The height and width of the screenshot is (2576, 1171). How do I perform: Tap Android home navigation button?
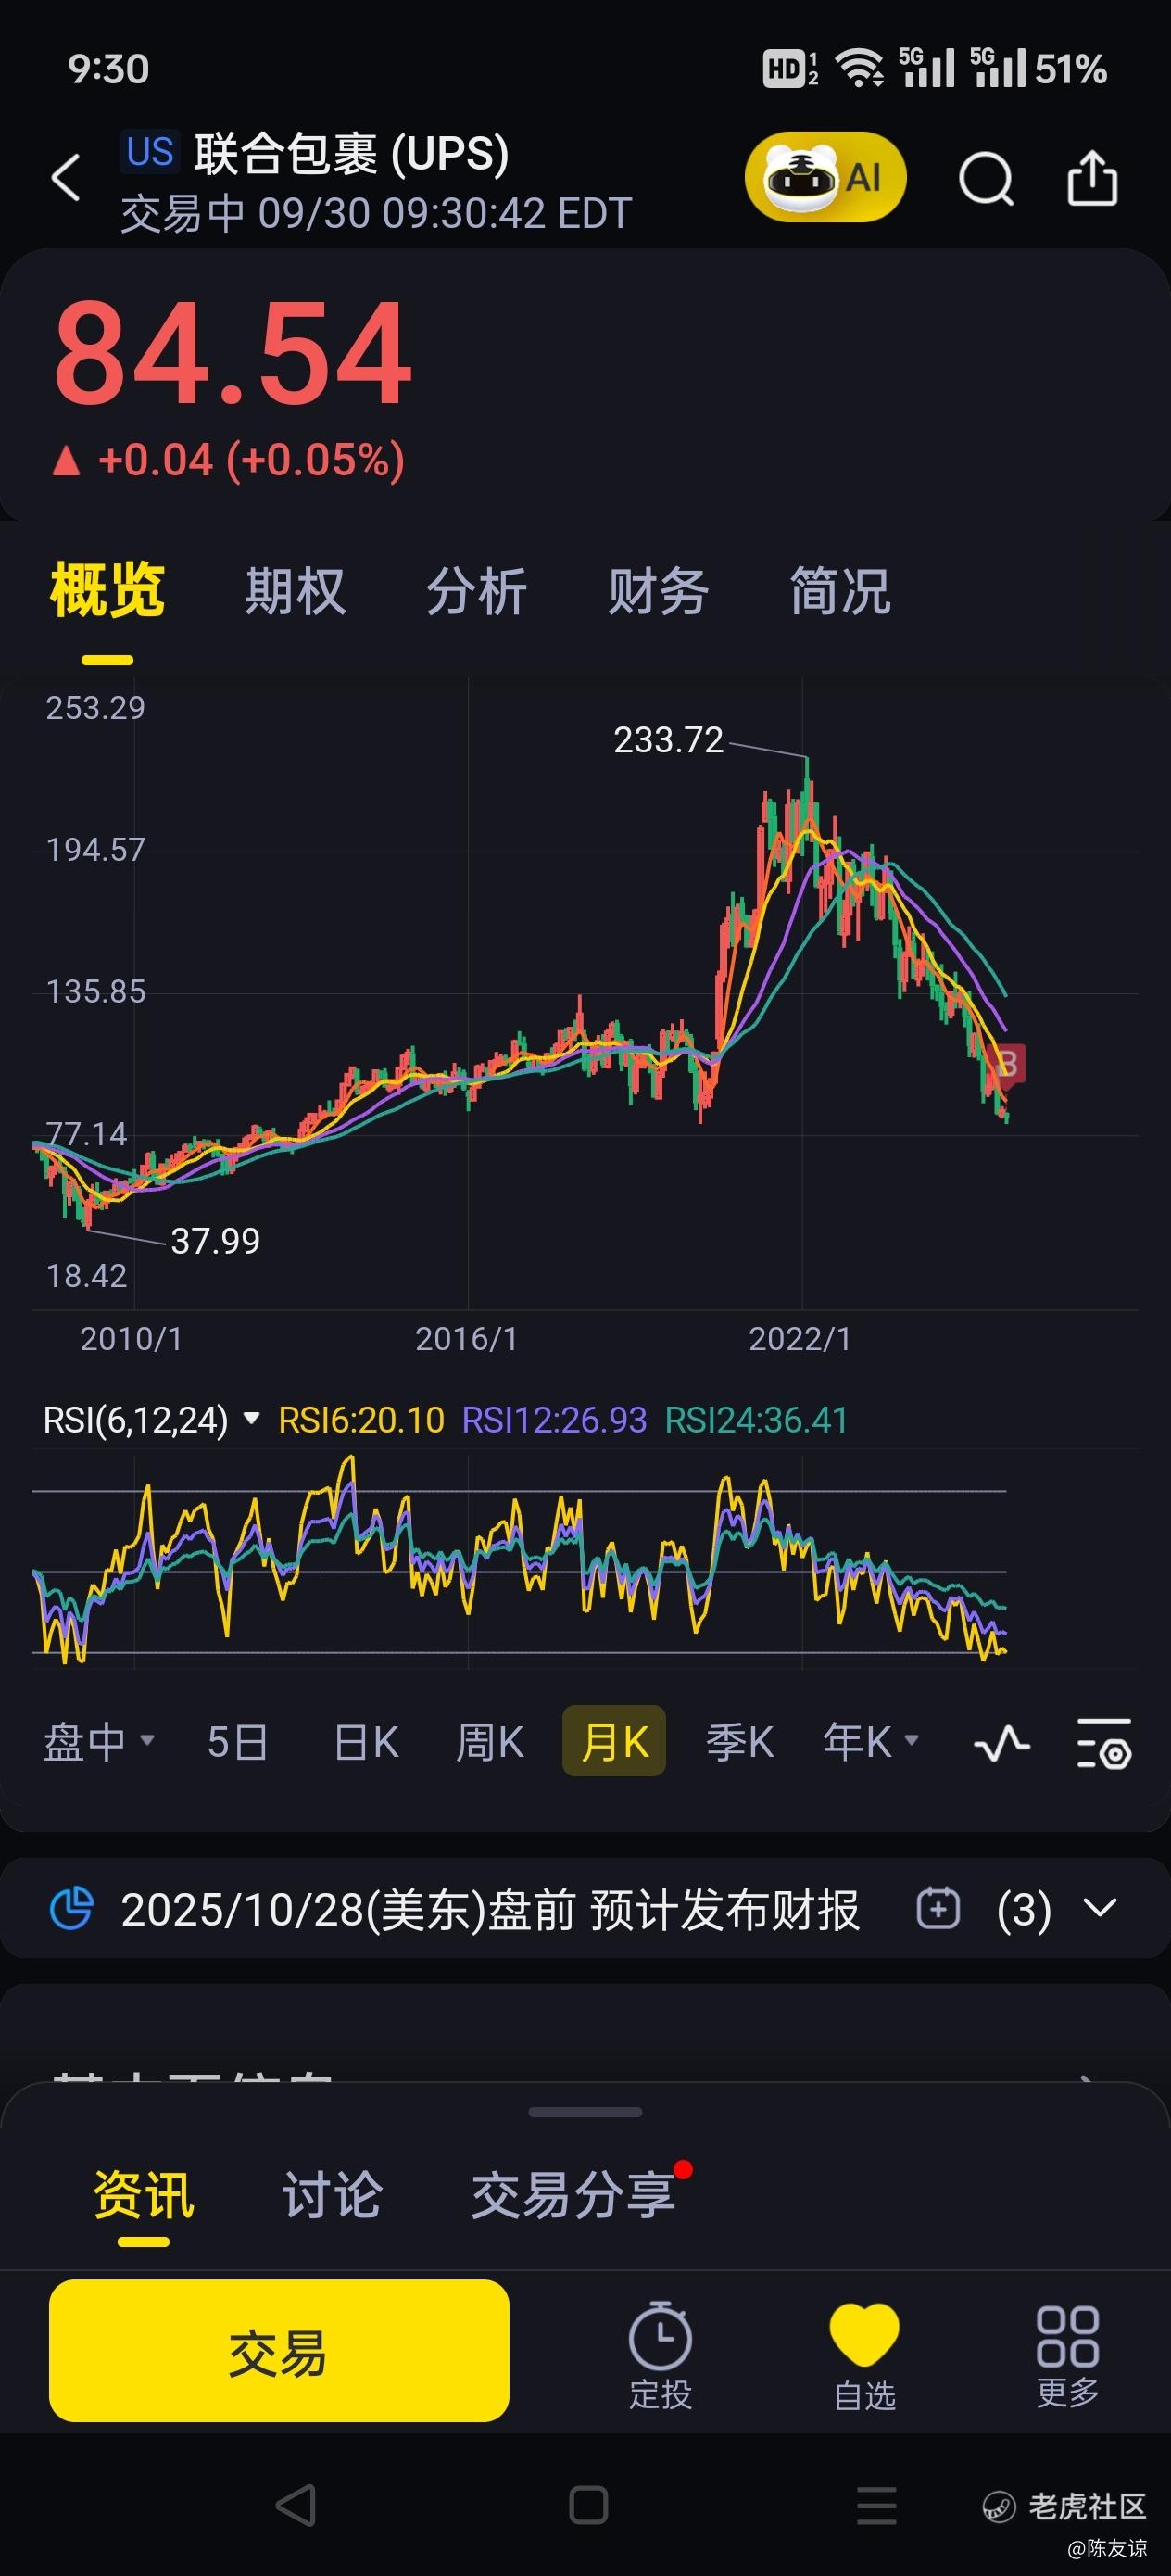[x=588, y=2505]
